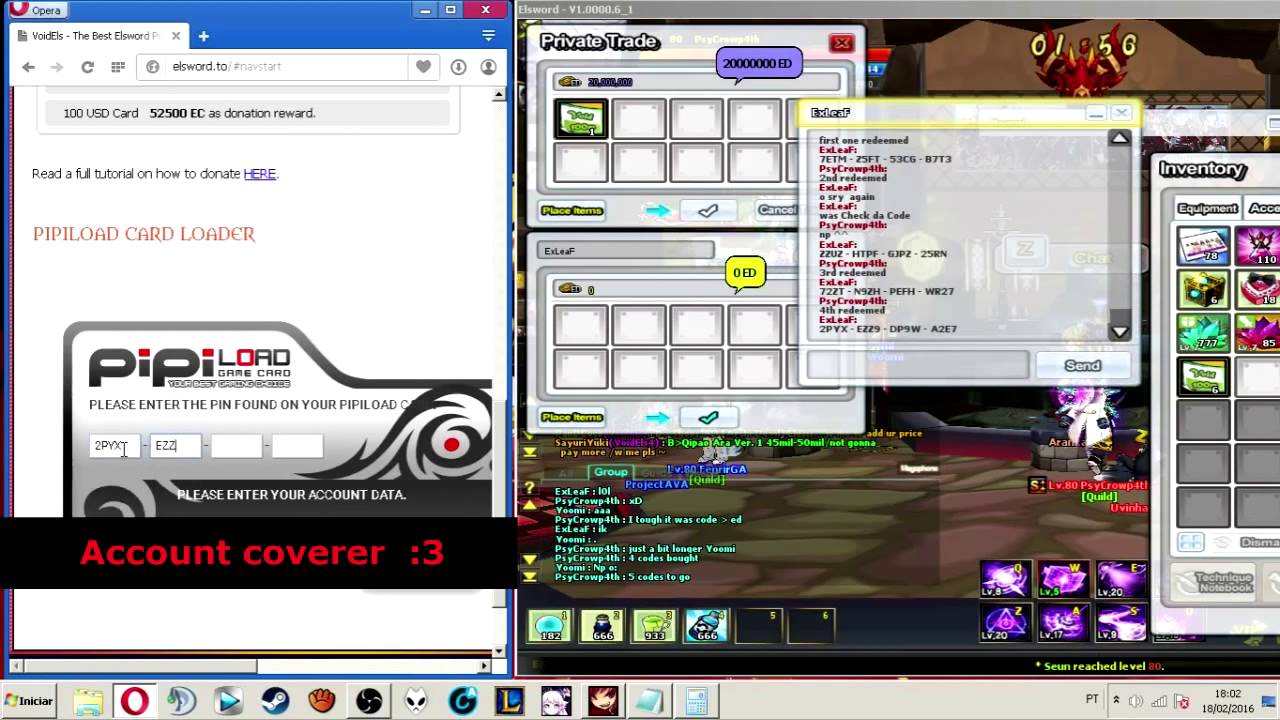Click the fourth empty PIN field
This screenshot has height=720, width=1280.
point(297,445)
